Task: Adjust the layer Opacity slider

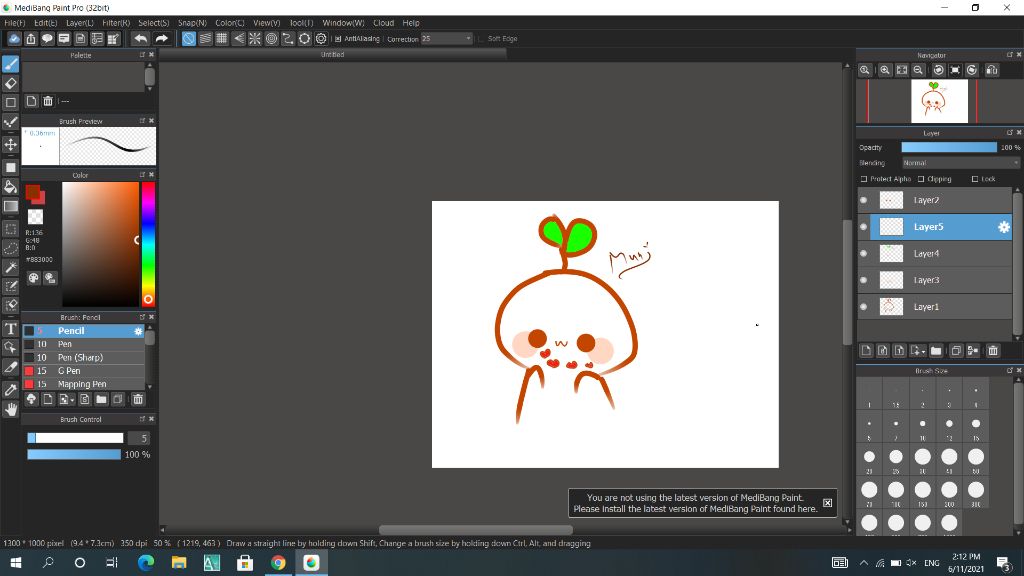Action: coord(949,148)
